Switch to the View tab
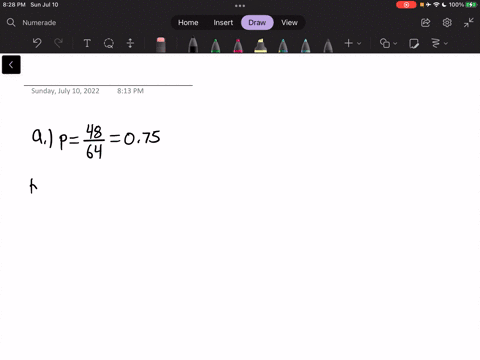 click(289, 23)
